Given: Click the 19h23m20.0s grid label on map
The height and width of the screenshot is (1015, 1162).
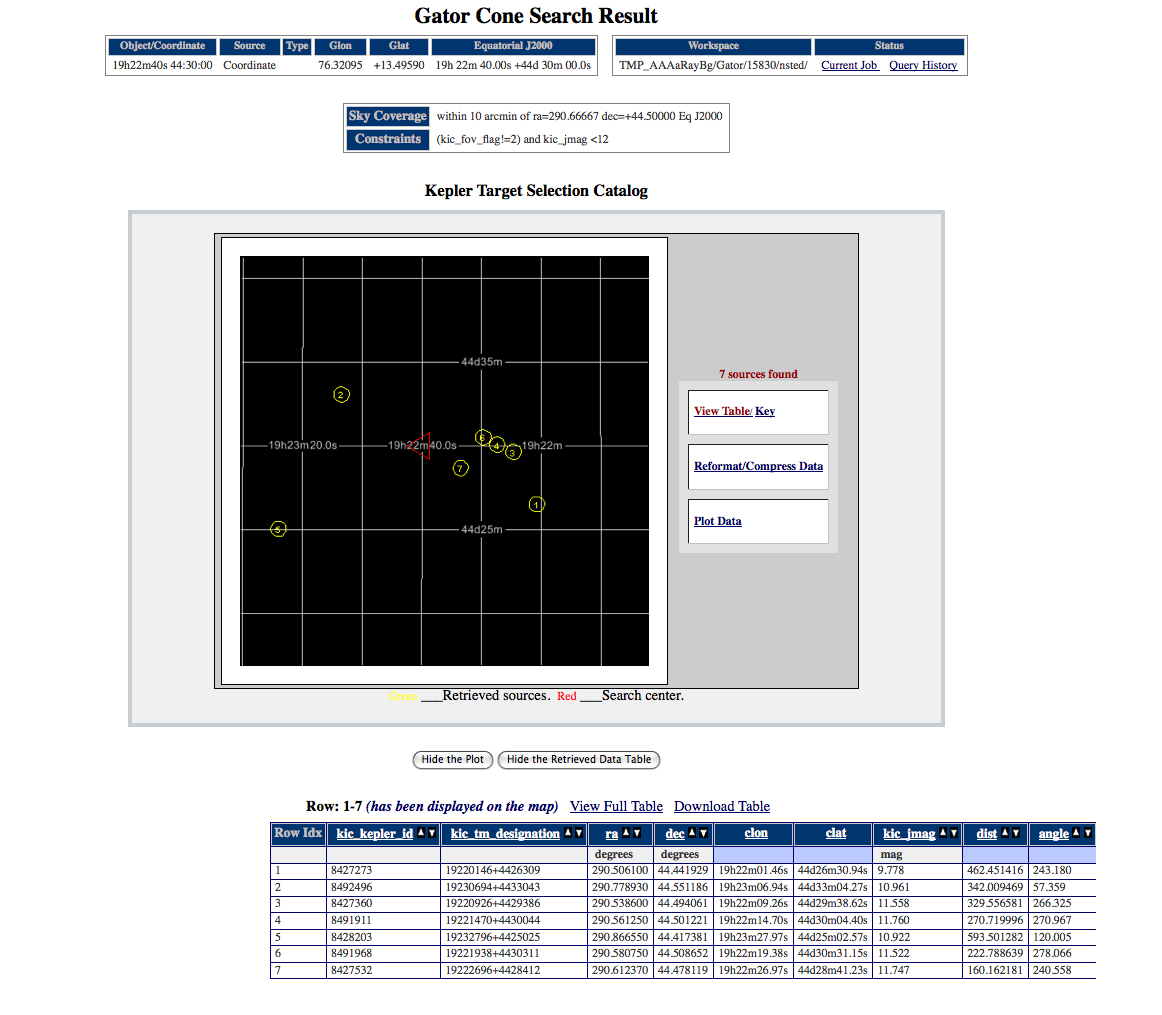Looking at the screenshot, I should click(302, 445).
